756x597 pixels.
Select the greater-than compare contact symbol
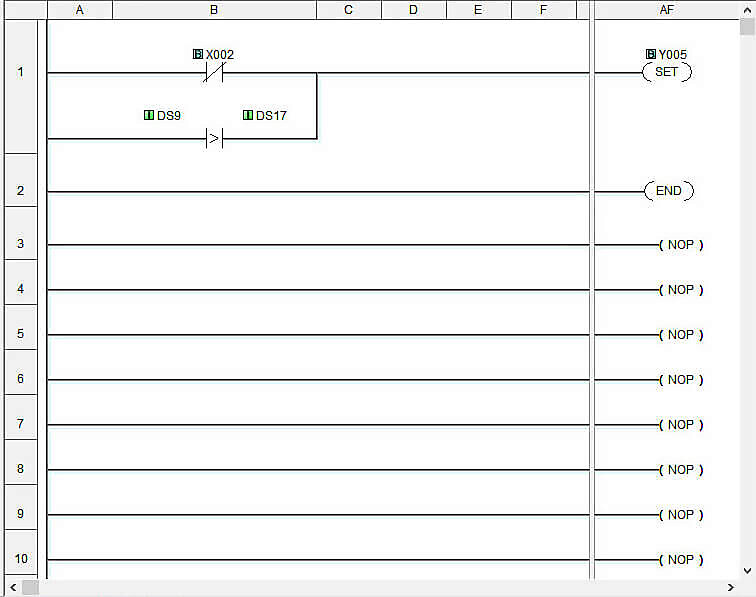coord(214,139)
